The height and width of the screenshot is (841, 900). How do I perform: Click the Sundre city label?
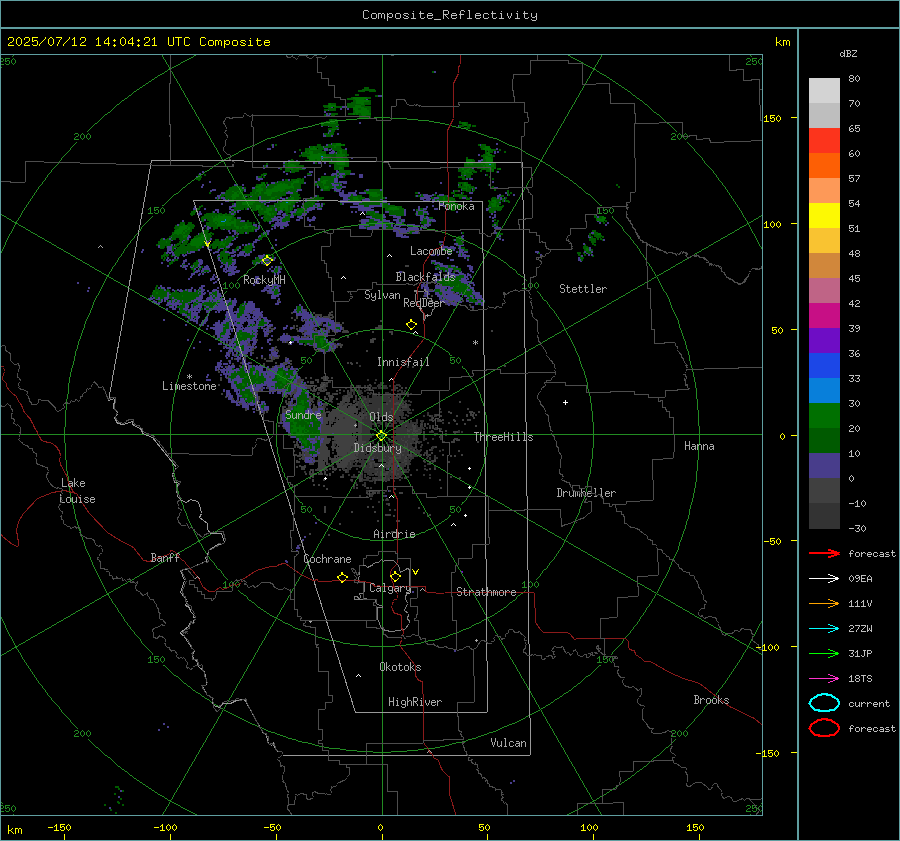pyautogui.click(x=303, y=414)
